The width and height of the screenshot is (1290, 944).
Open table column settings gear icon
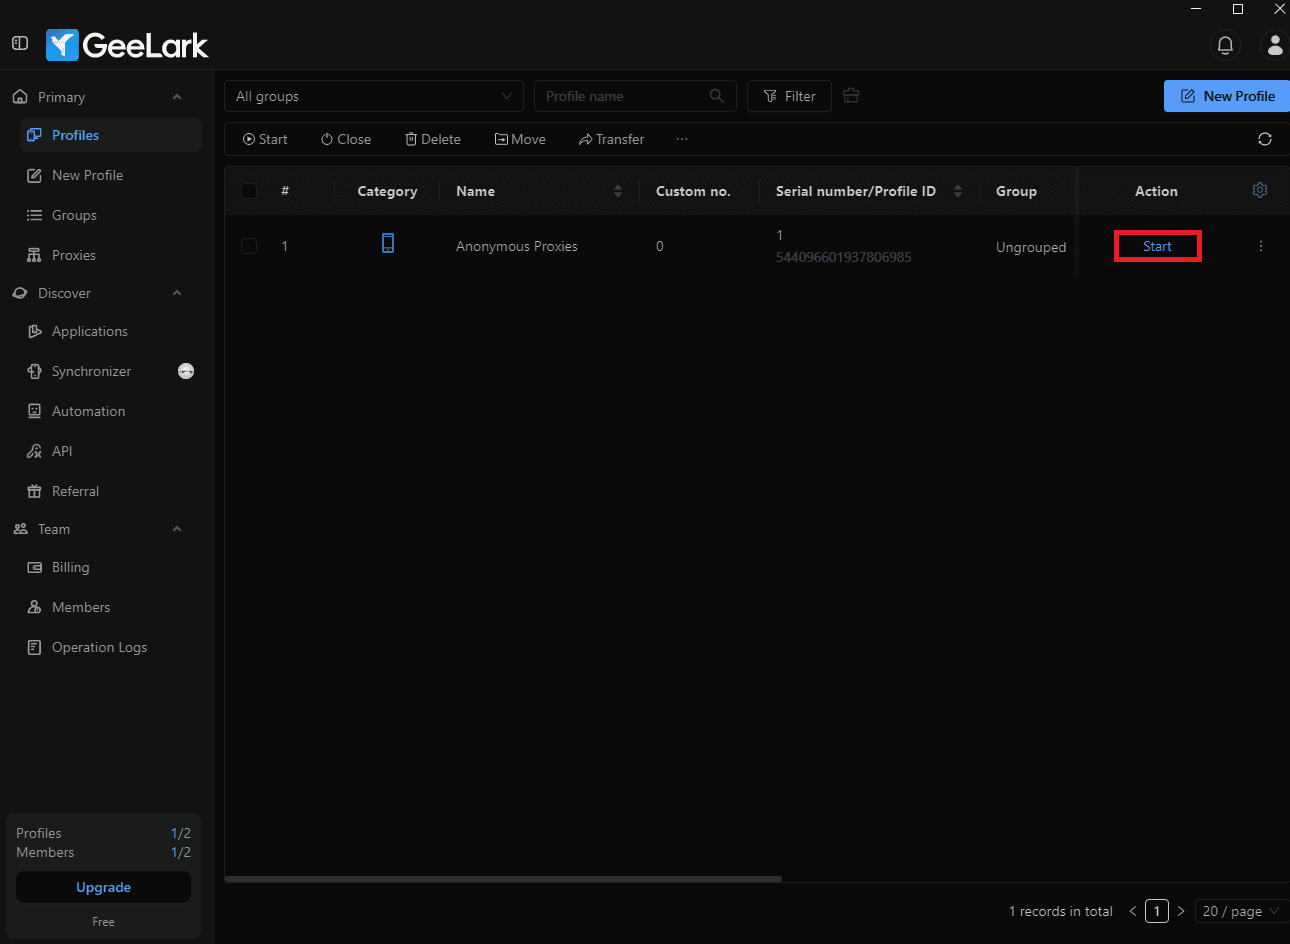click(x=1260, y=190)
